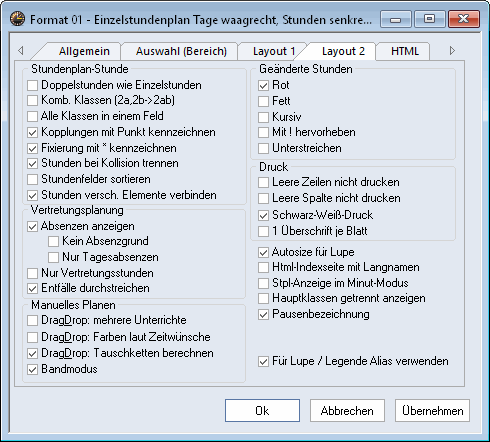Select the Layout 1 tab
The image size is (490, 442).
coord(274,51)
